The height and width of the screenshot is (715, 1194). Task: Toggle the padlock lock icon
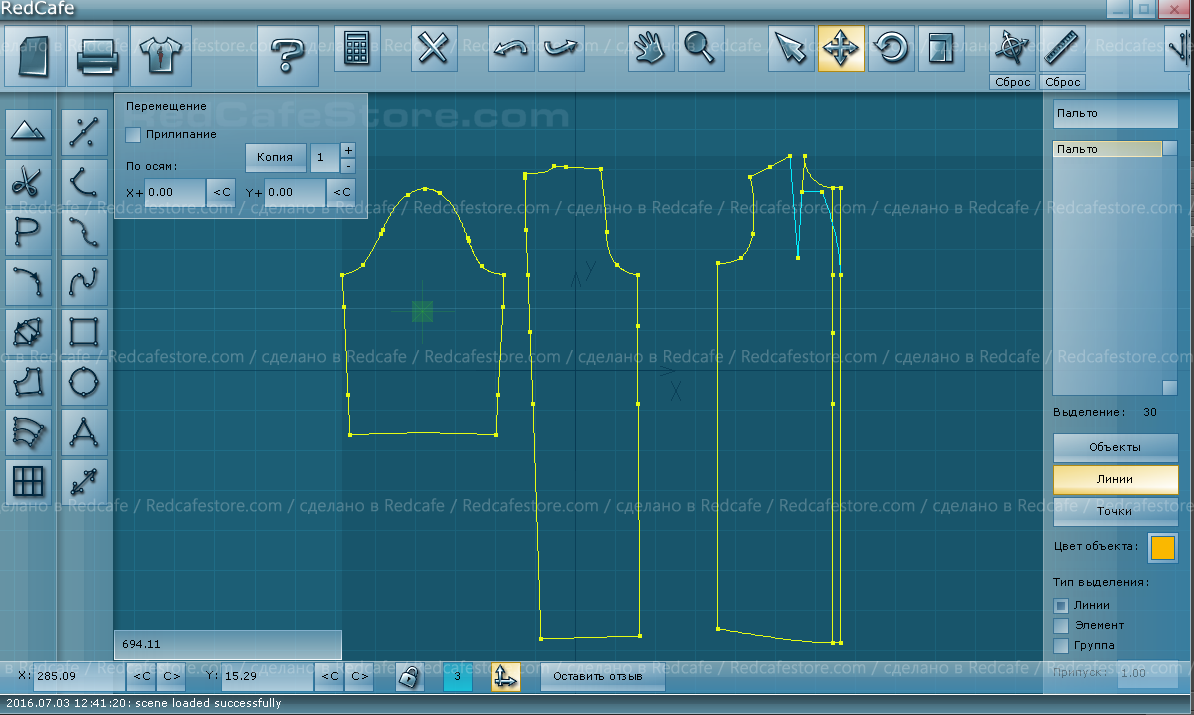pyautogui.click(x=409, y=675)
